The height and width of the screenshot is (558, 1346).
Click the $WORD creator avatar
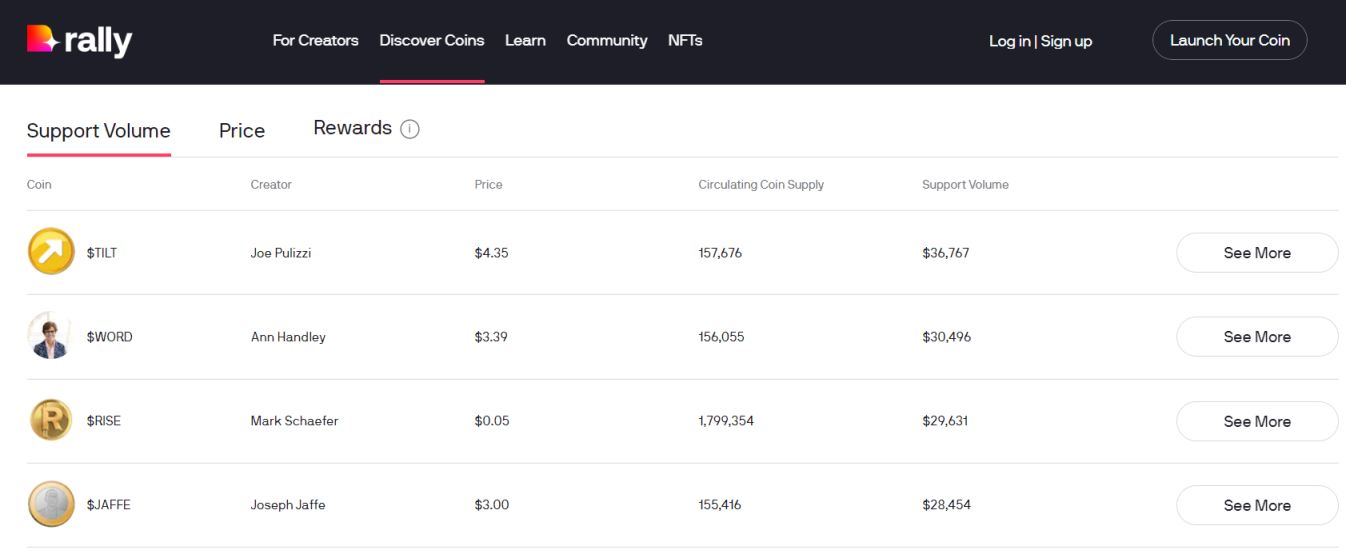[51, 336]
